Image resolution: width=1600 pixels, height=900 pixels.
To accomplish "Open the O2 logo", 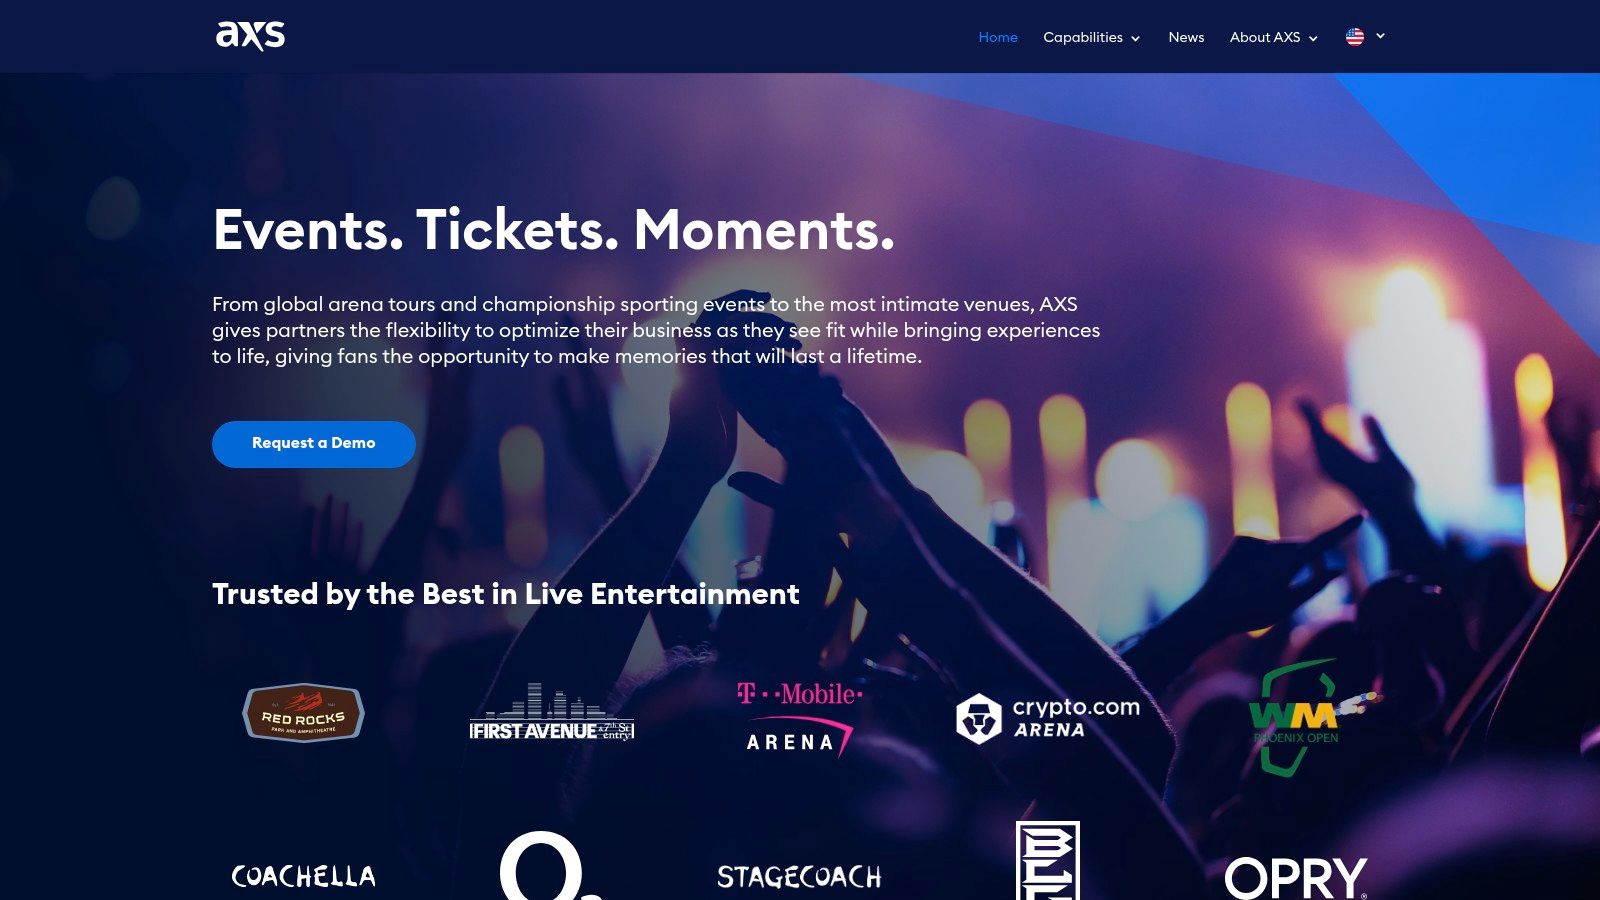I will (550, 866).
